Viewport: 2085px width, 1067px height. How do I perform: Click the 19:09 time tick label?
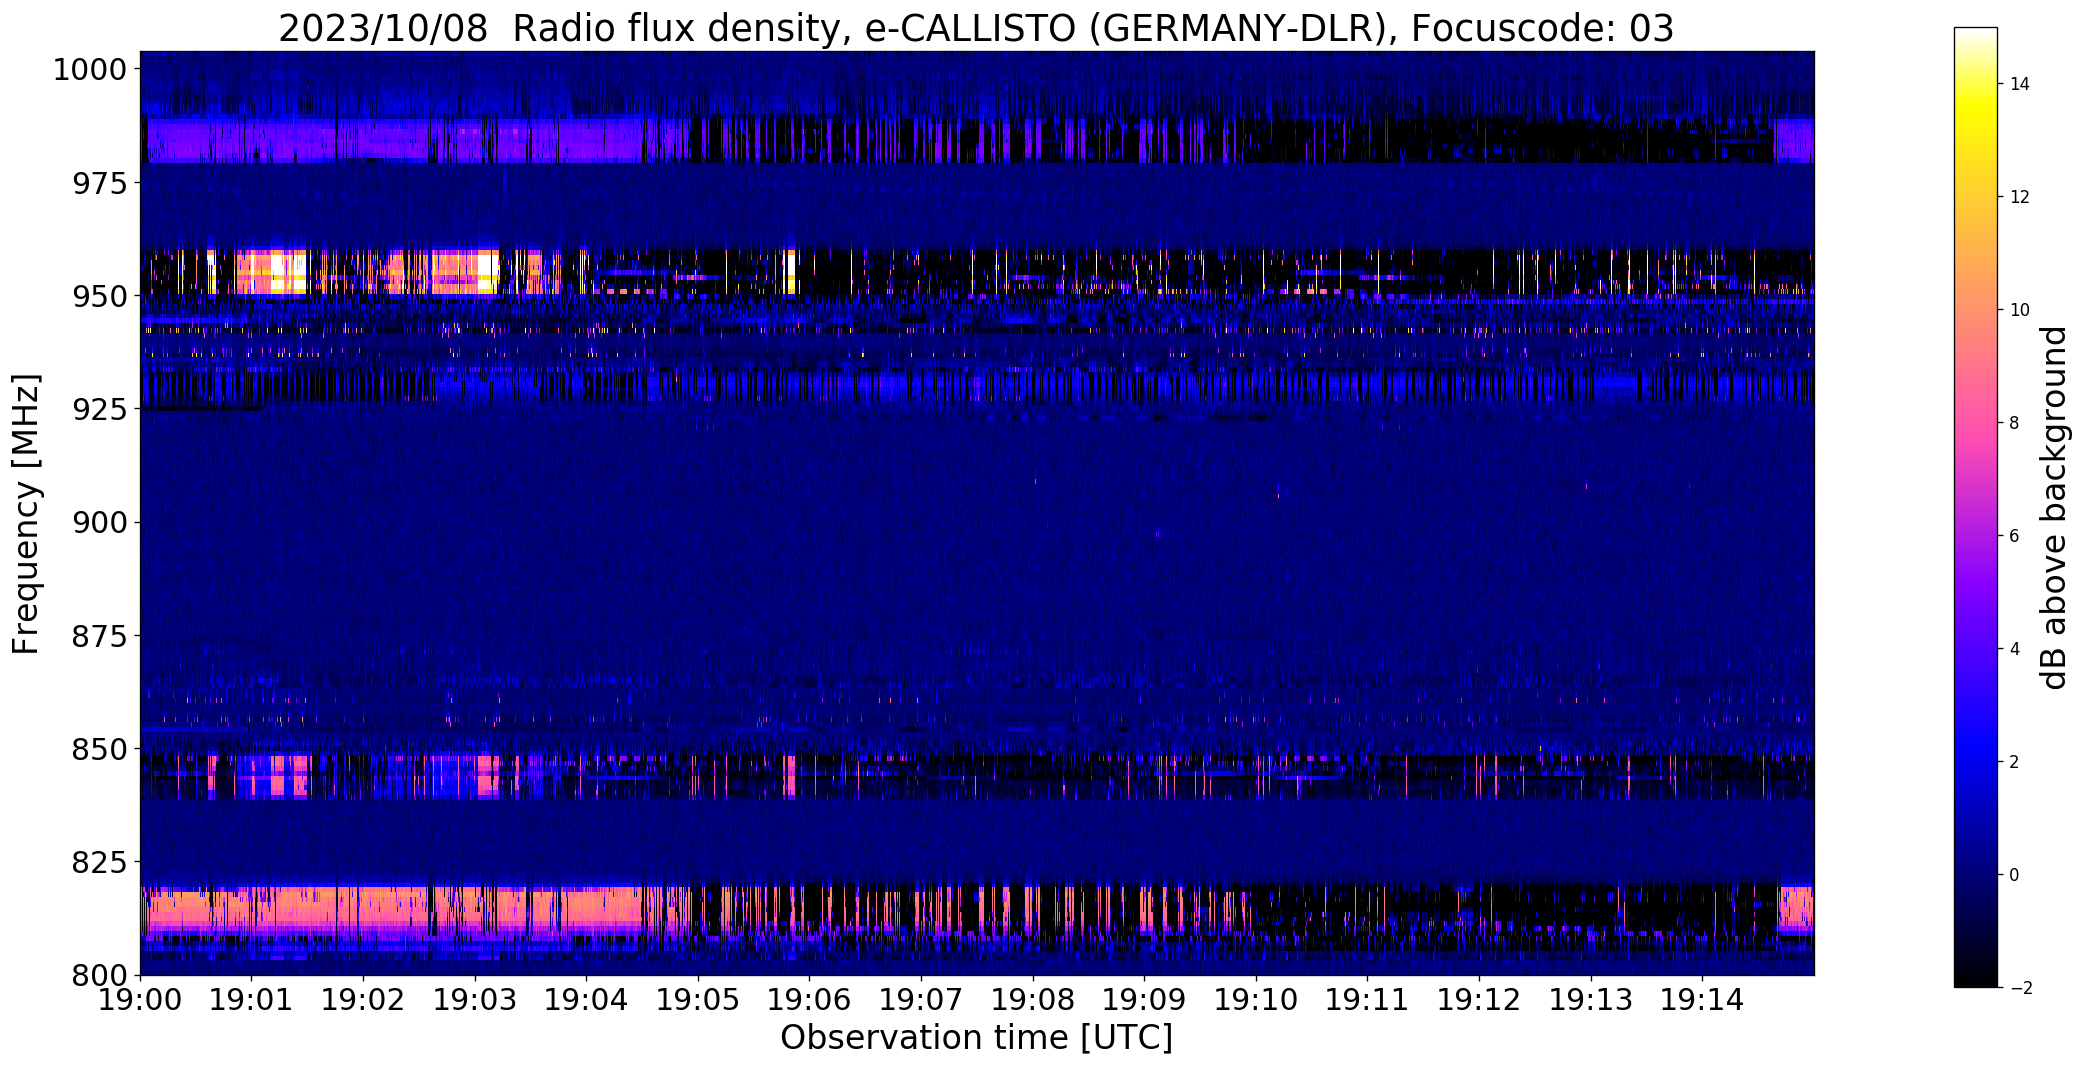(1144, 1000)
